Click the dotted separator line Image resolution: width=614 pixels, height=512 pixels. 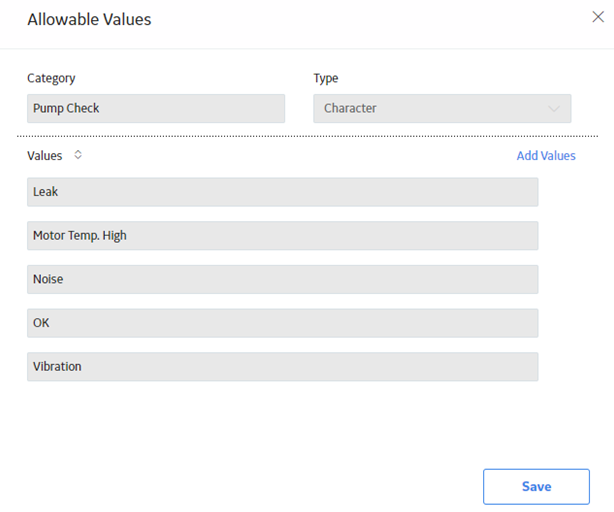tap(307, 136)
